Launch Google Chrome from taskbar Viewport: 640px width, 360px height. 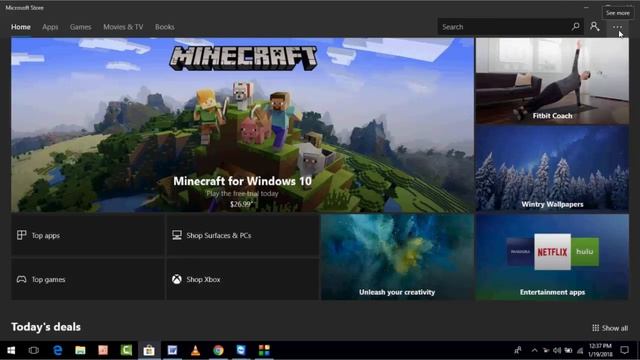[218, 350]
